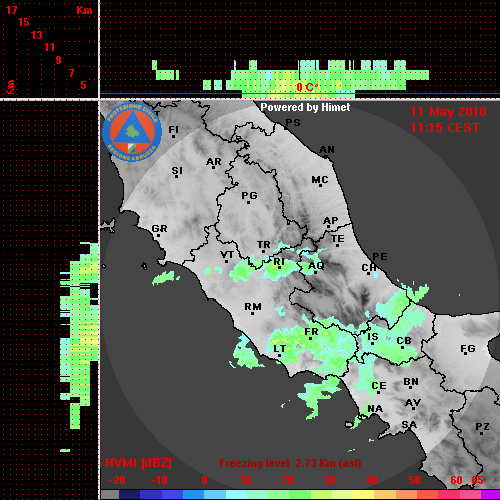Image resolution: width=500 pixels, height=500 pixels.
Task: Select the AQ station label
Action: [316, 266]
